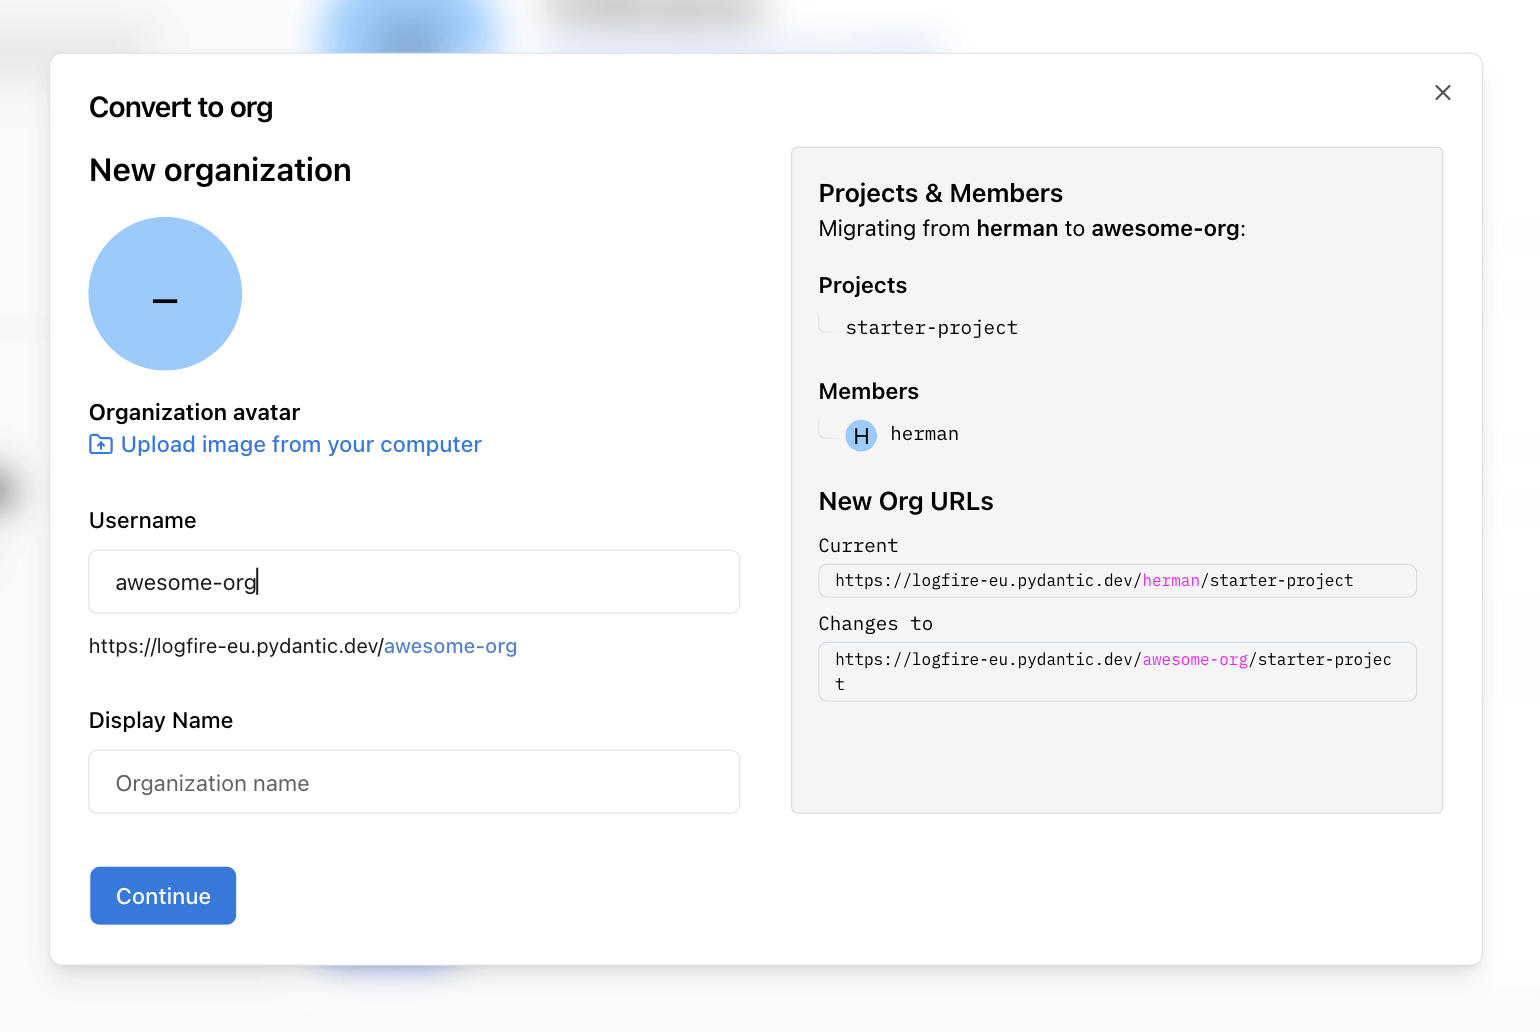Select the starter-project item under Projects

point(931,327)
